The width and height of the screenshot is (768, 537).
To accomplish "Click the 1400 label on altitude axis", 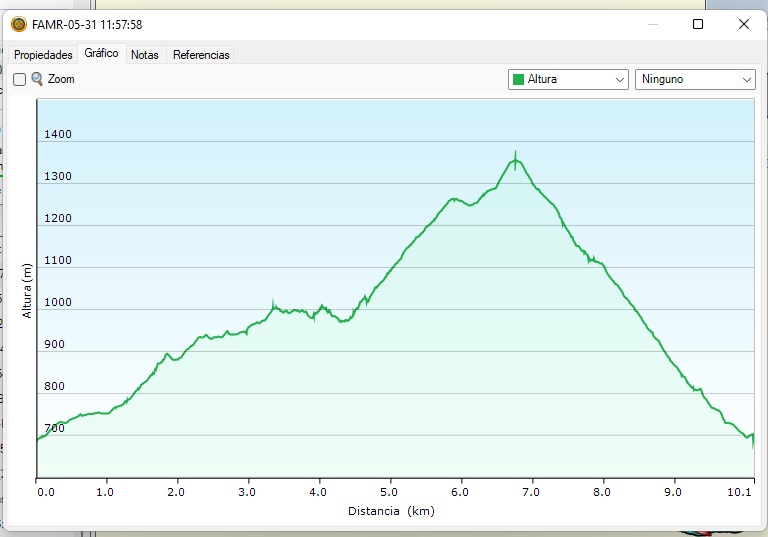I will [57, 134].
